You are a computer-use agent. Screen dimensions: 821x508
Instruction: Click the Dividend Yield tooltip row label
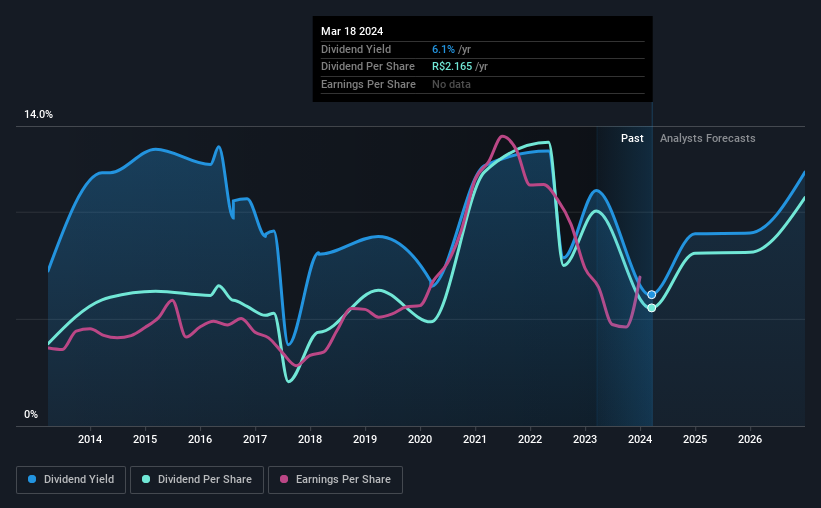pyautogui.click(x=356, y=49)
